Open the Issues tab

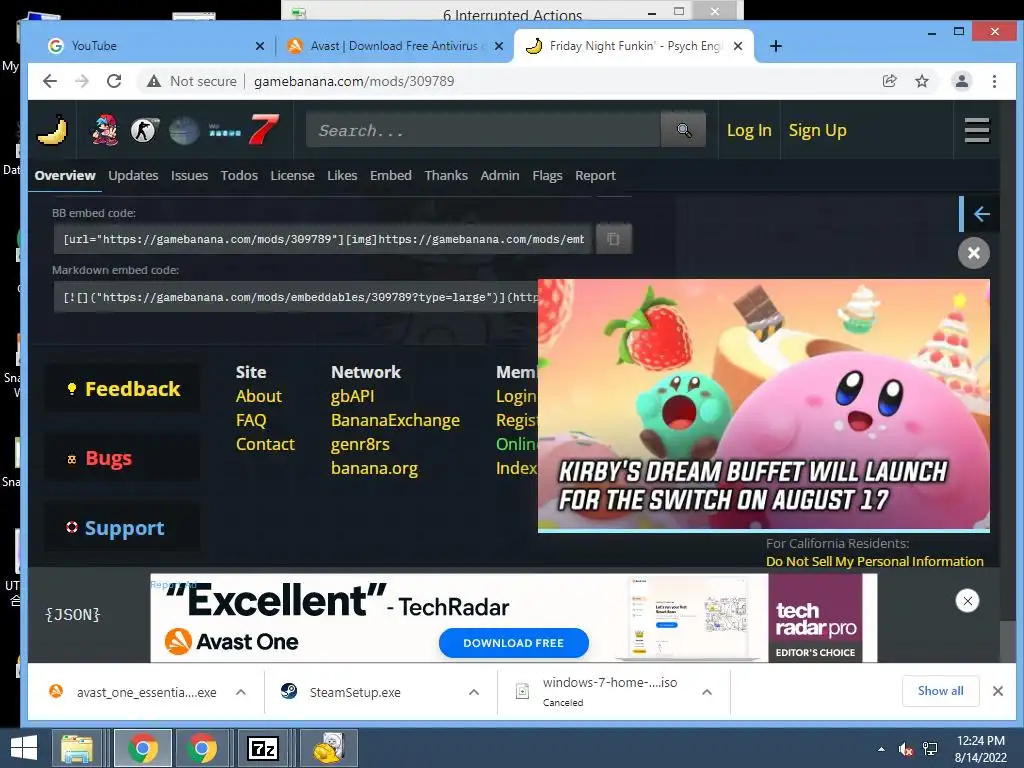coord(189,176)
